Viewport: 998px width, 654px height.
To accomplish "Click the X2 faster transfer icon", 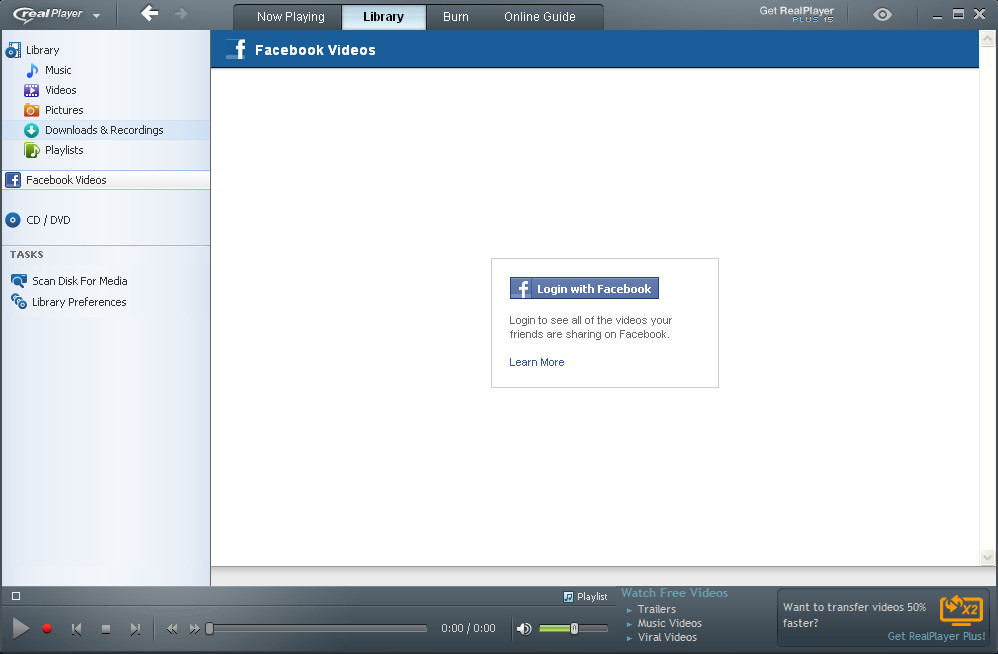I will [x=961, y=611].
